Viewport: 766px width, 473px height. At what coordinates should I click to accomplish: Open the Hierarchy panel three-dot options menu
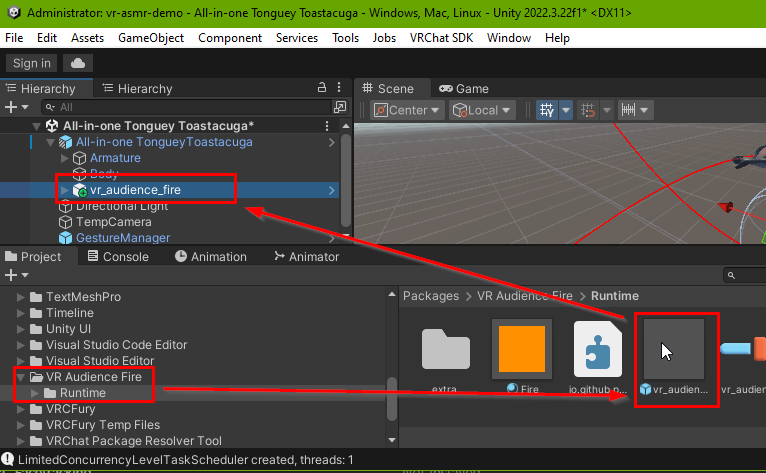click(339, 87)
